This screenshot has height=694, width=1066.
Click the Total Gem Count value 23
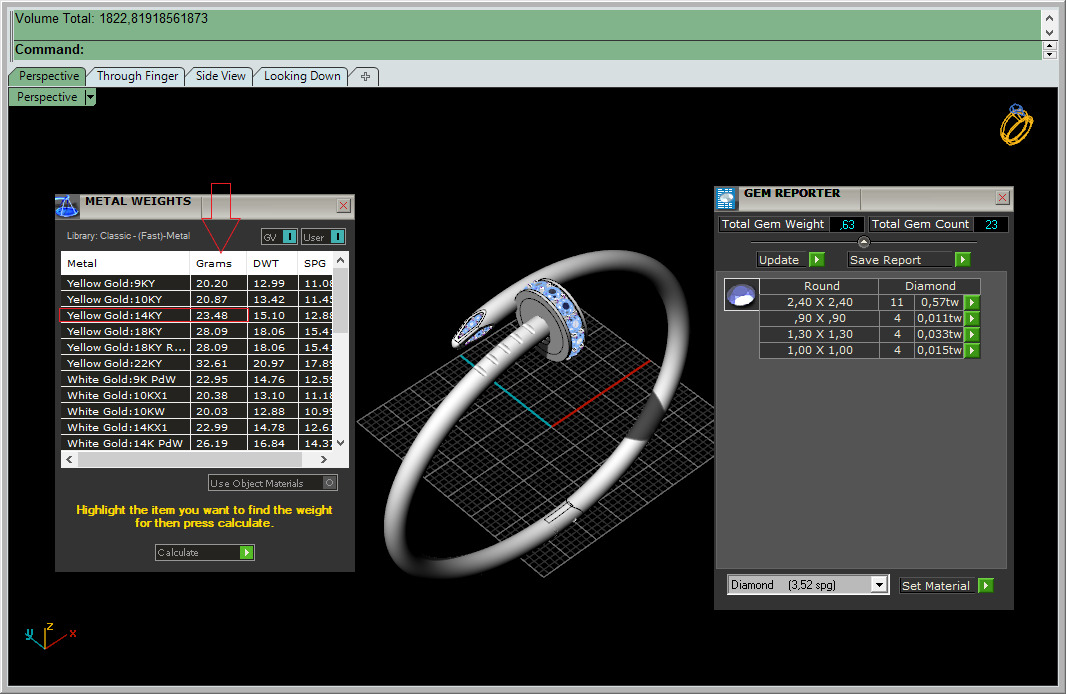(x=991, y=224)
